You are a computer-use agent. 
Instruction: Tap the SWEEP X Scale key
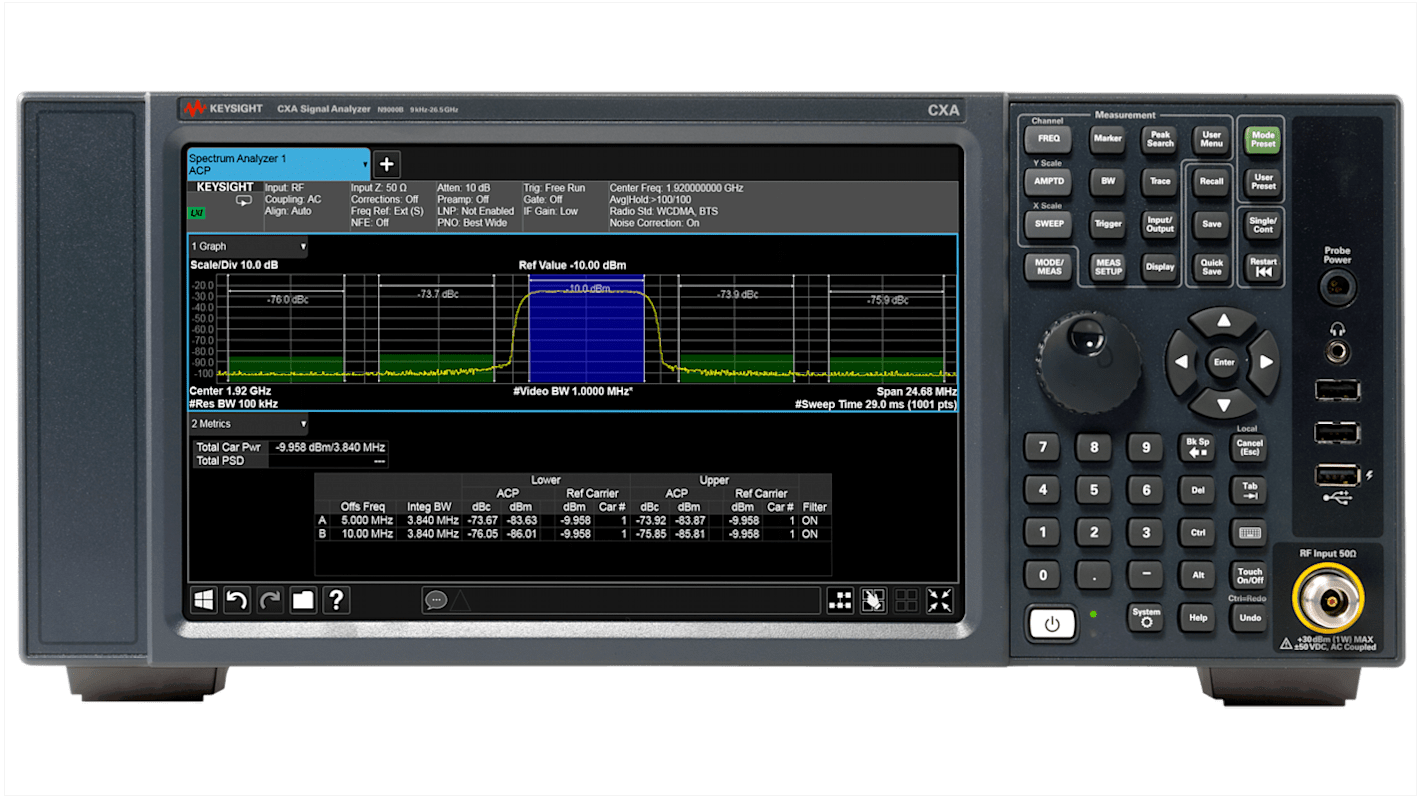pyautogui.click(x=1048, y=223)
